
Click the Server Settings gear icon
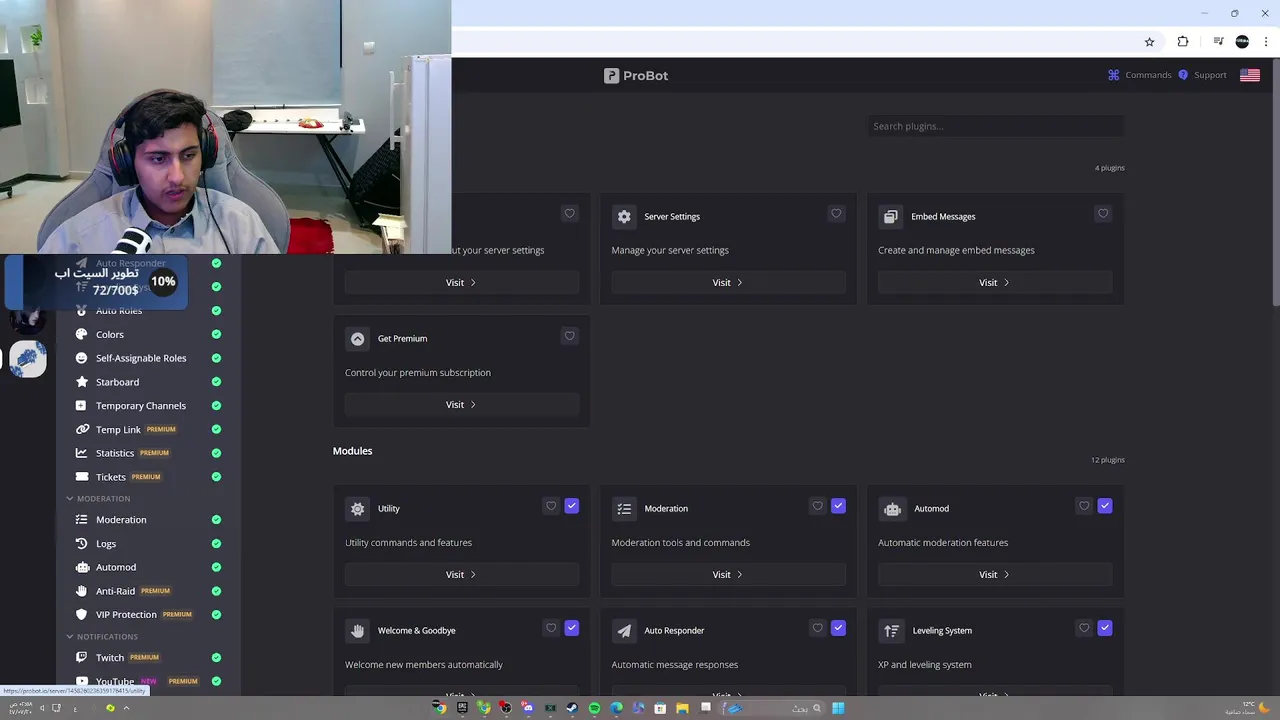[624, 216]
